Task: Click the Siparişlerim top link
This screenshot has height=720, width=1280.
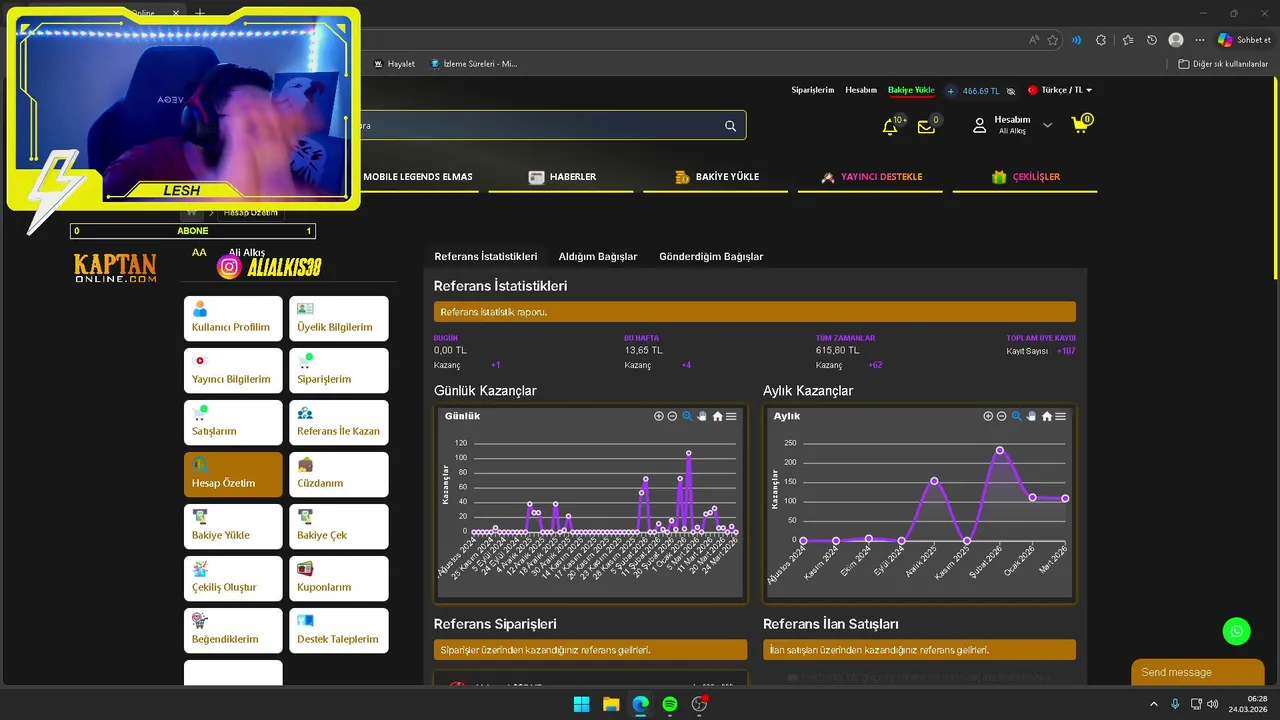Action: 813,90
